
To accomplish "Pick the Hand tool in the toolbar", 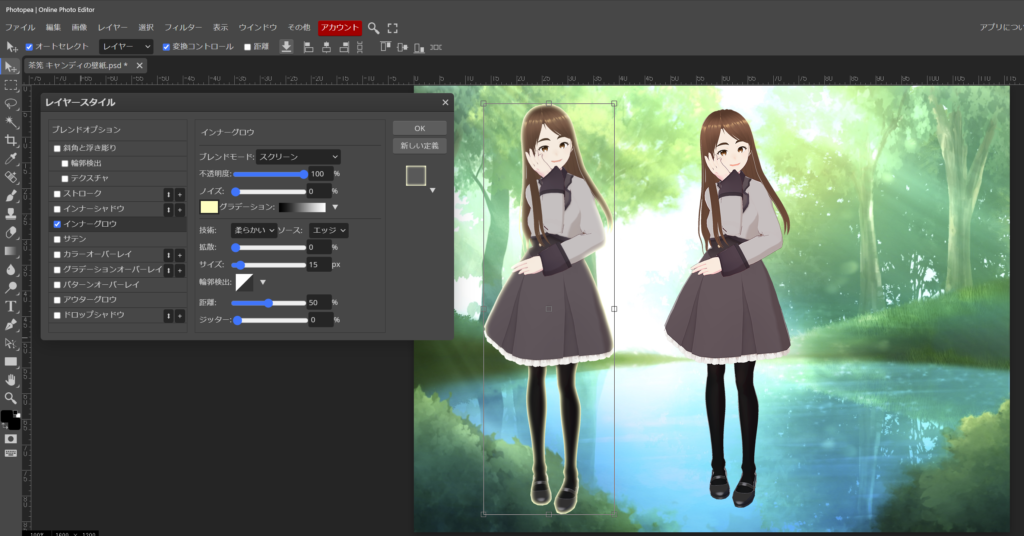I will 11,380.
